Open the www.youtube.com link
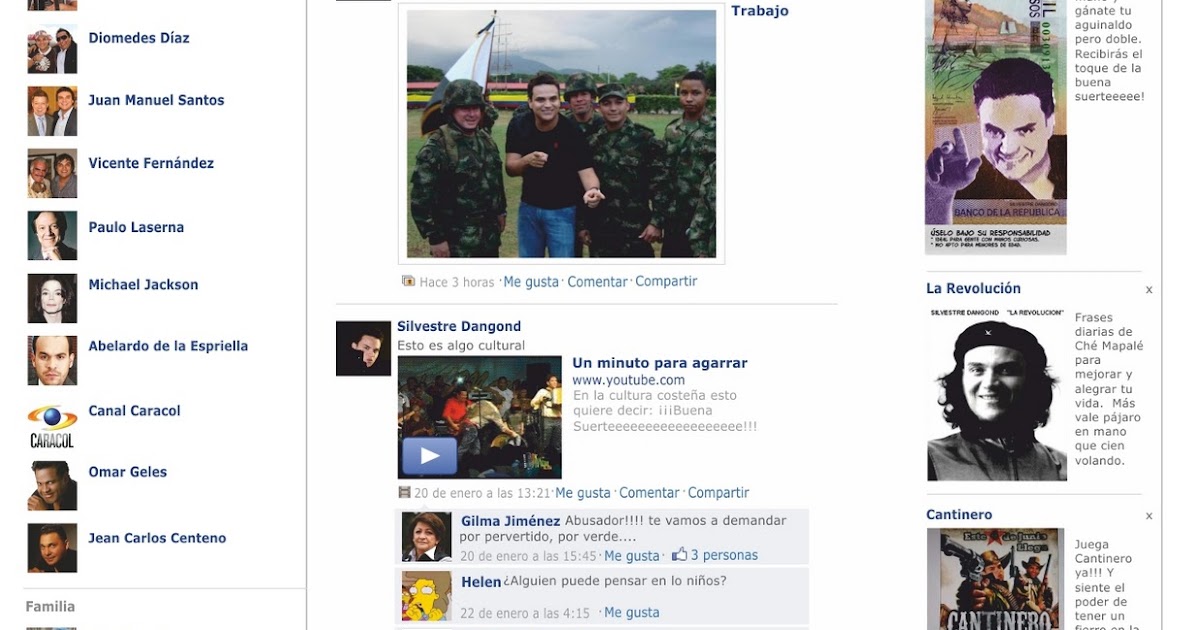Screen dimensions: 1200x630 pos(629,380)
